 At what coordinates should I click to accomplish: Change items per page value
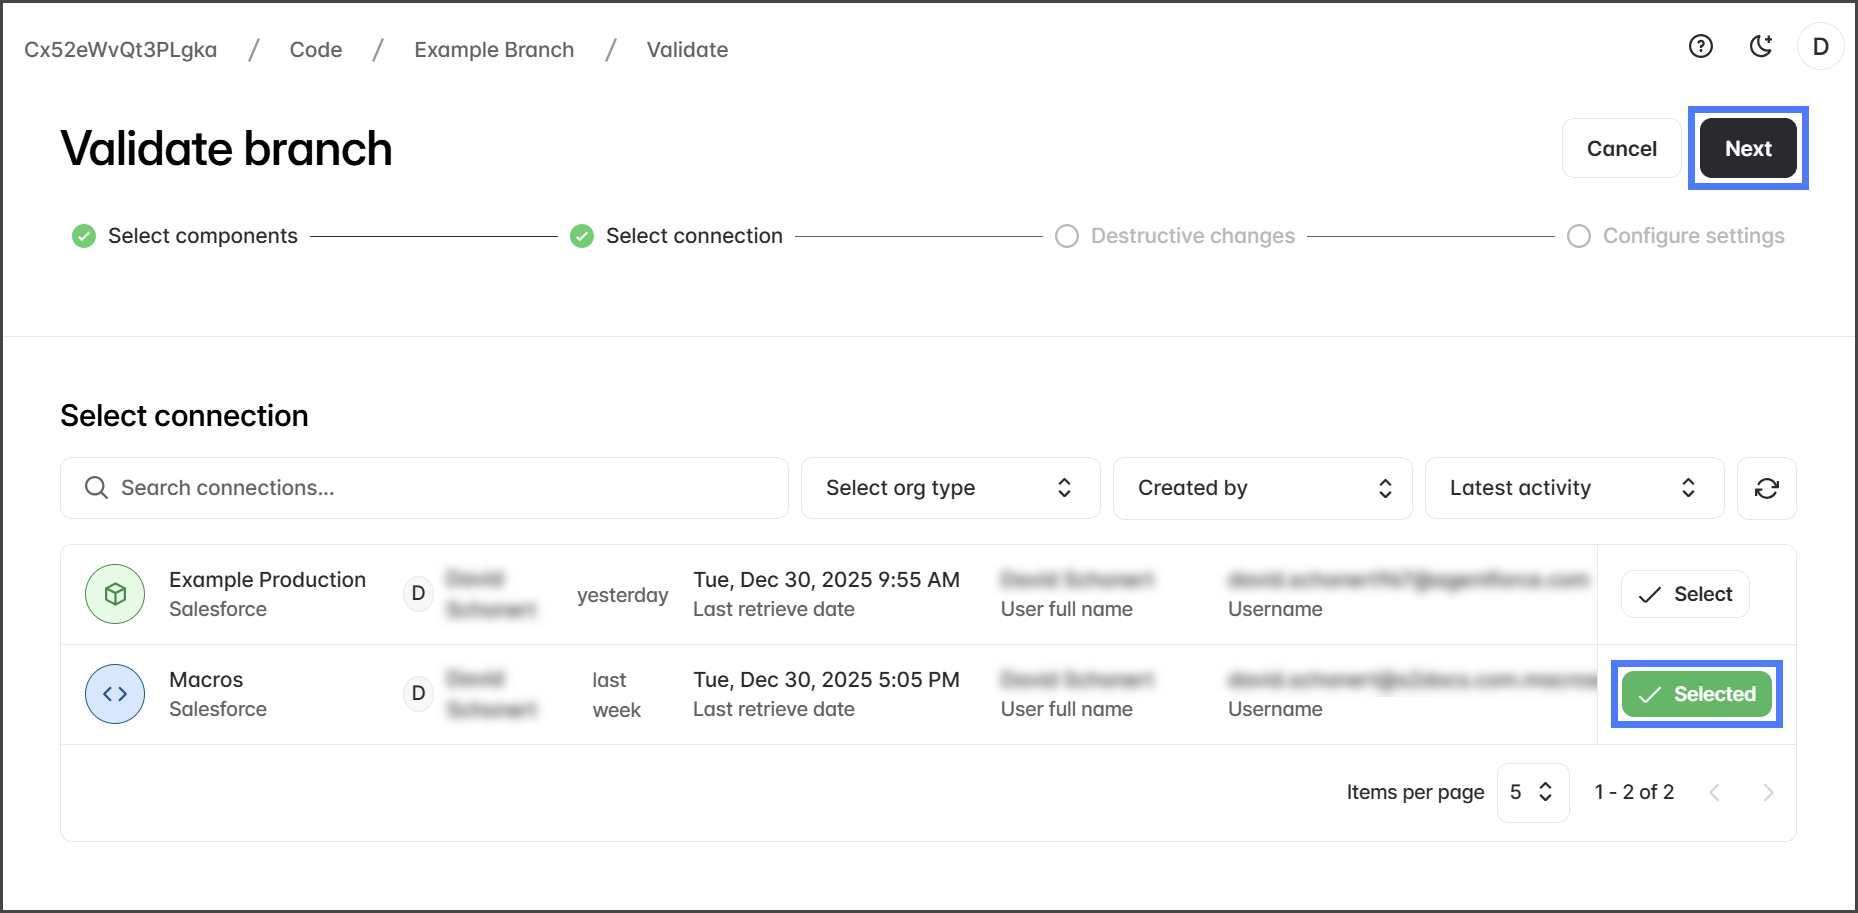tap(1532, 793)
